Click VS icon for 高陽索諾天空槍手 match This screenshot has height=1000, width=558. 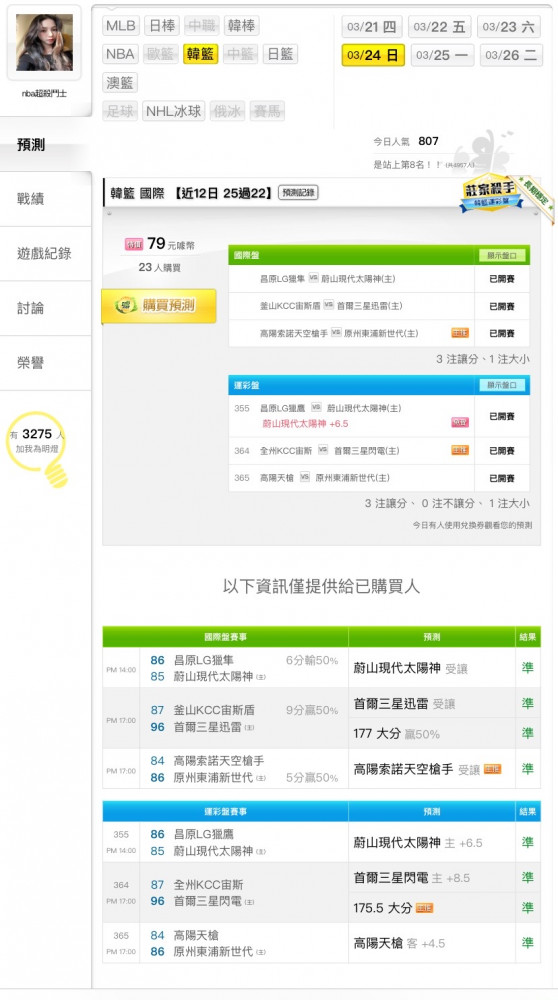[336, 332]
